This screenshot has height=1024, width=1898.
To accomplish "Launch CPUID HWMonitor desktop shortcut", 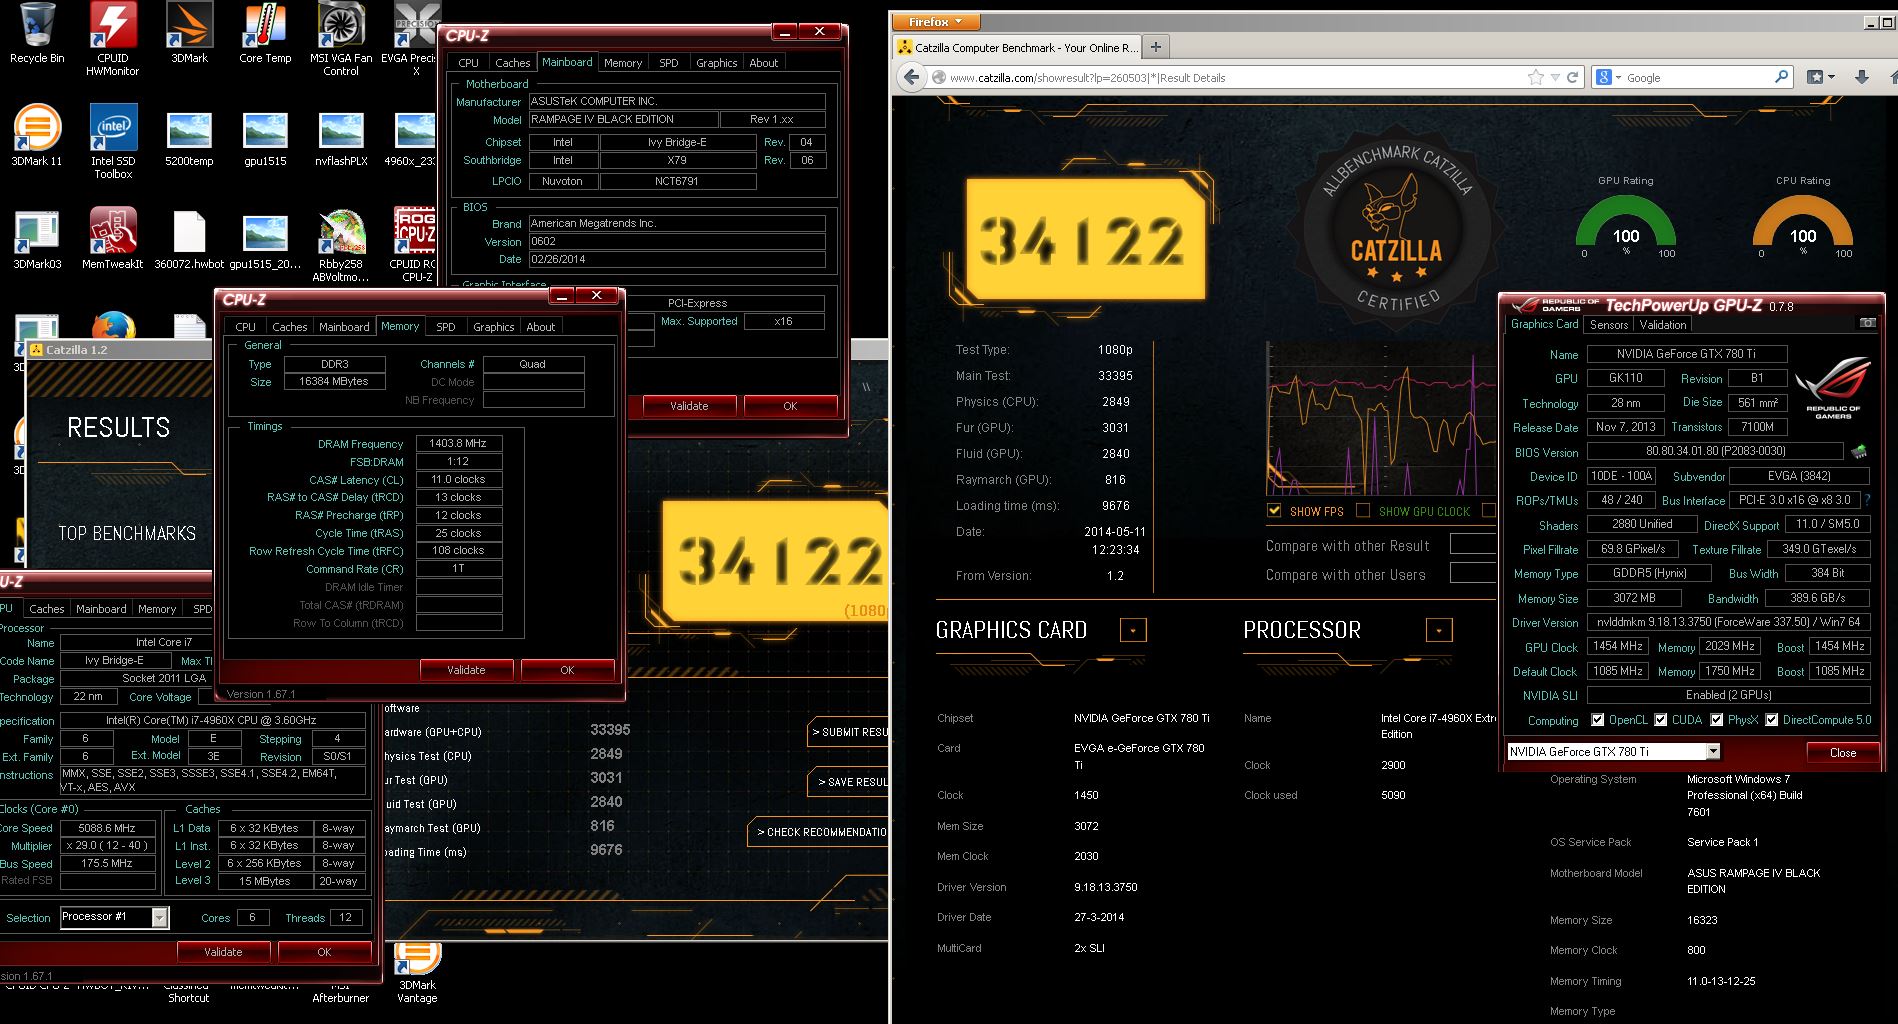I will pyautogui.click(x=113, y=40).
